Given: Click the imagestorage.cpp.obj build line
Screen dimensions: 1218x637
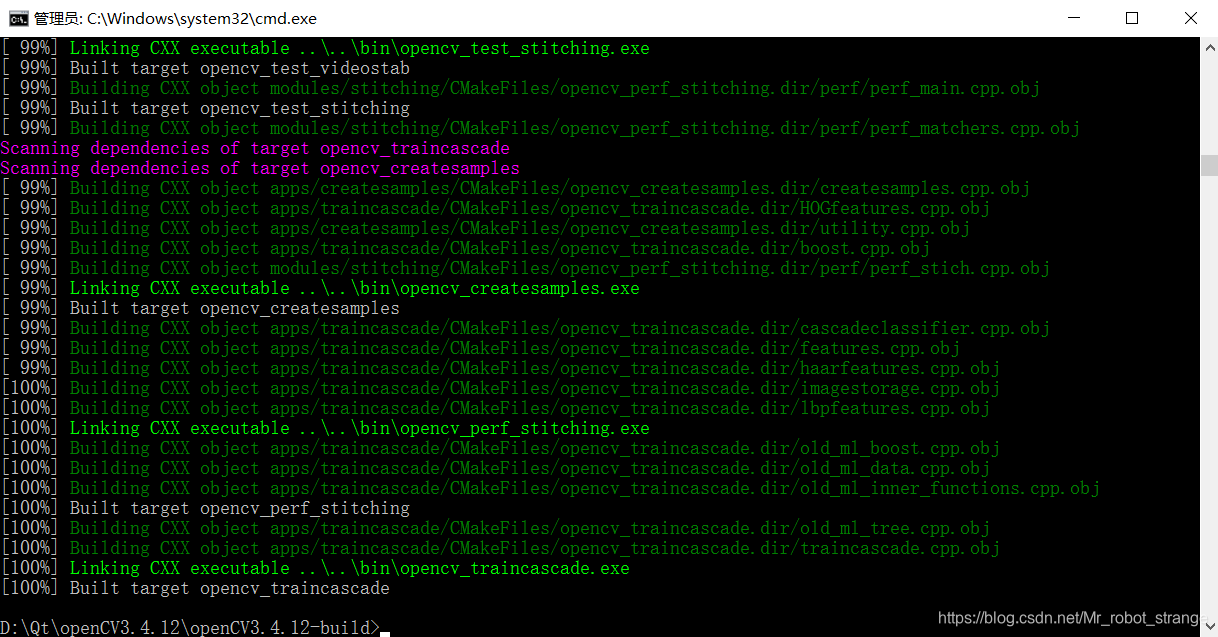Looking at the screenshot, I should pyautogui.click(x=500, y=388).
